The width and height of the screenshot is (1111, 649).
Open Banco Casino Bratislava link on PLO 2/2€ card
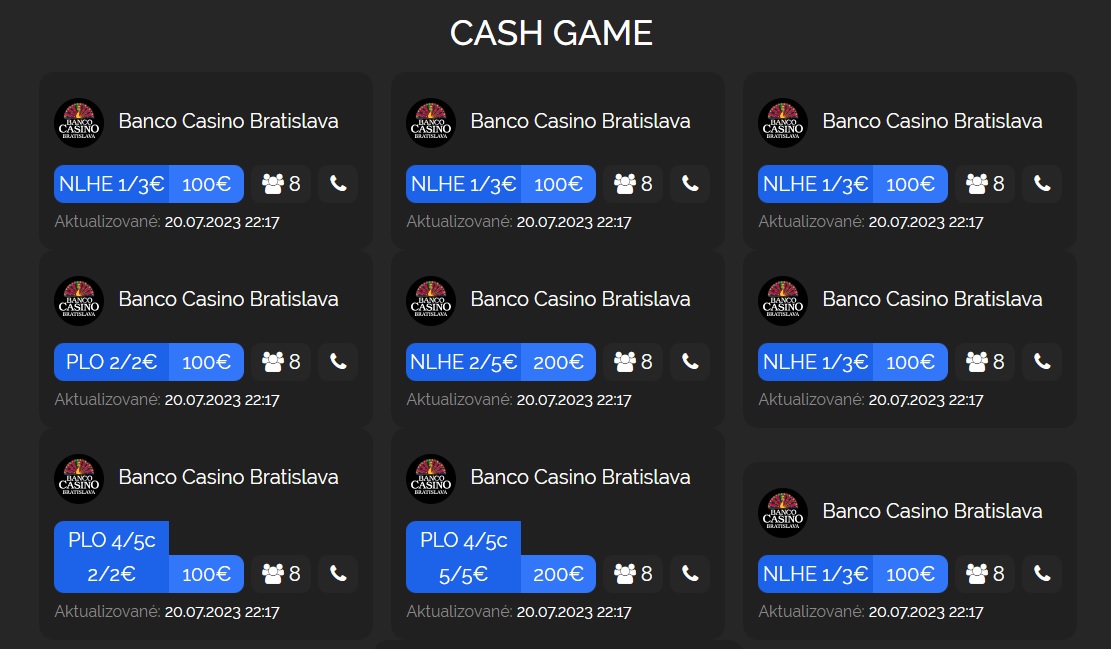[228, 299]
